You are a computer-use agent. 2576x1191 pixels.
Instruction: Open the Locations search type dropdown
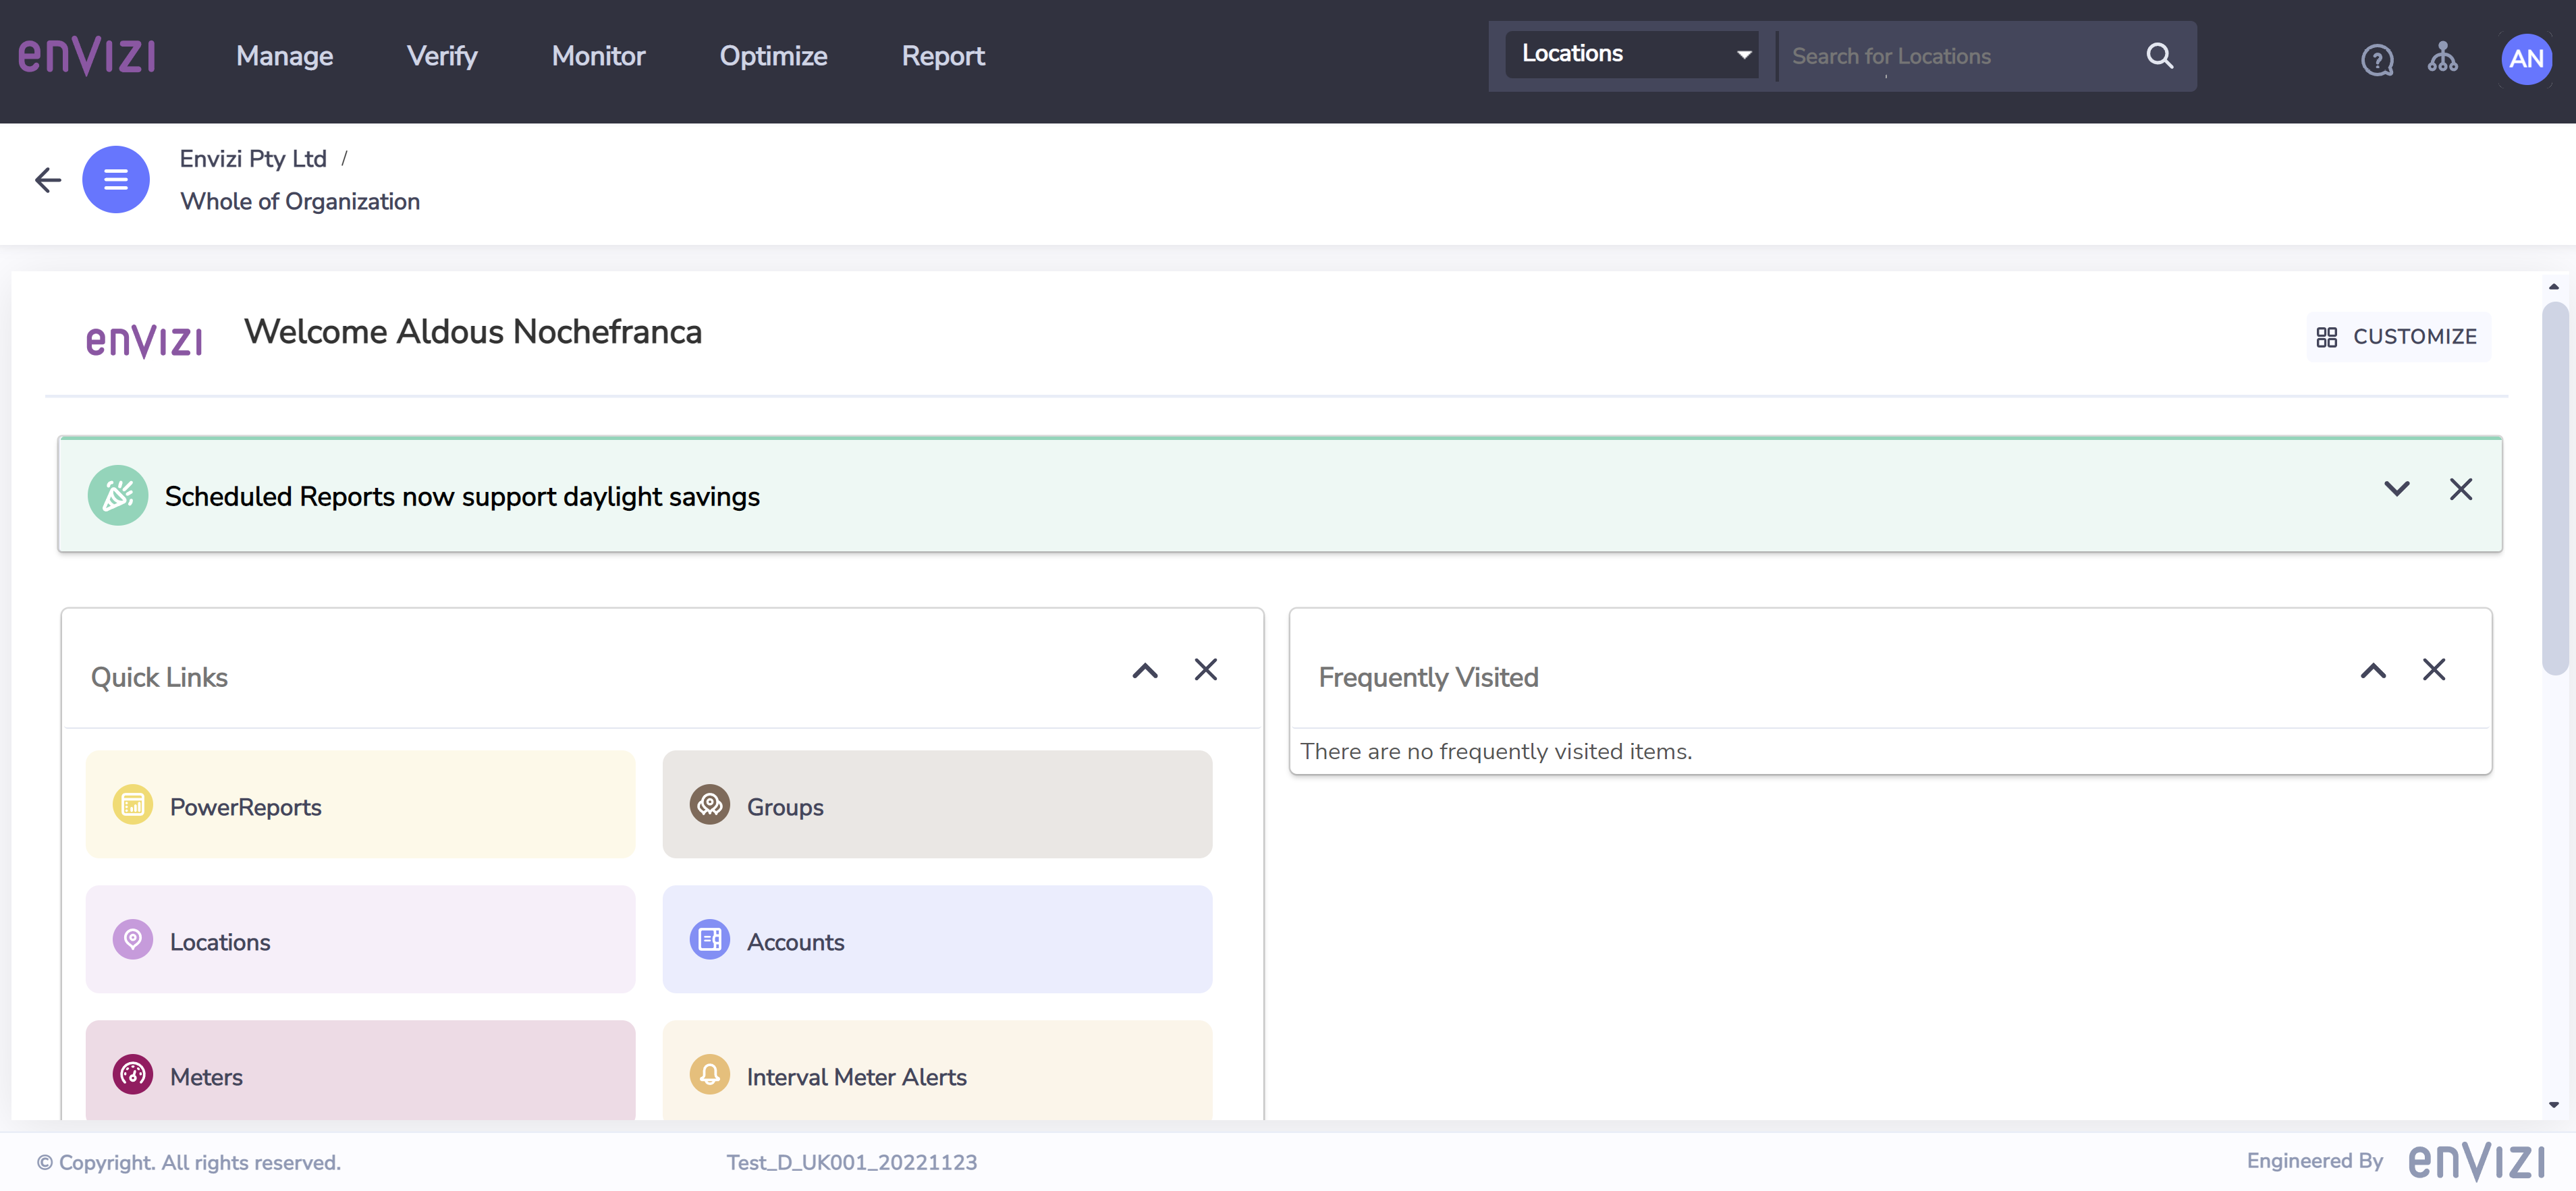pyautogui.click(x=1632, y=54)
